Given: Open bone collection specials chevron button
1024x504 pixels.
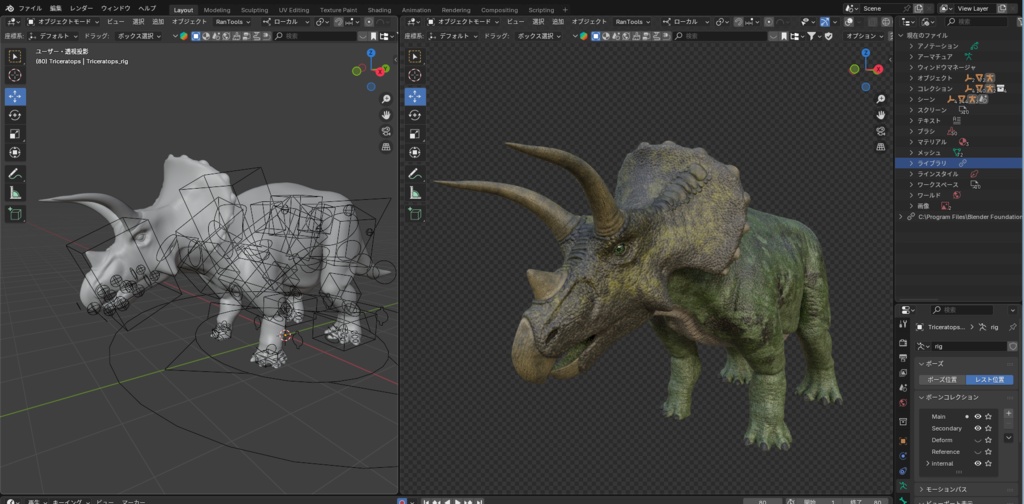Looking at the screenshot, I should click(1008, 437).
